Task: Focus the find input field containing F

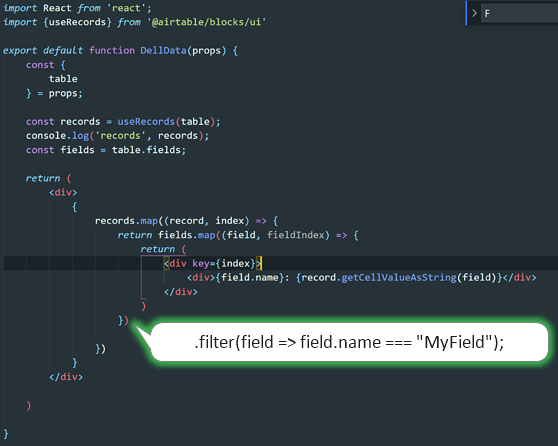Action: click(x=519, y=13)
